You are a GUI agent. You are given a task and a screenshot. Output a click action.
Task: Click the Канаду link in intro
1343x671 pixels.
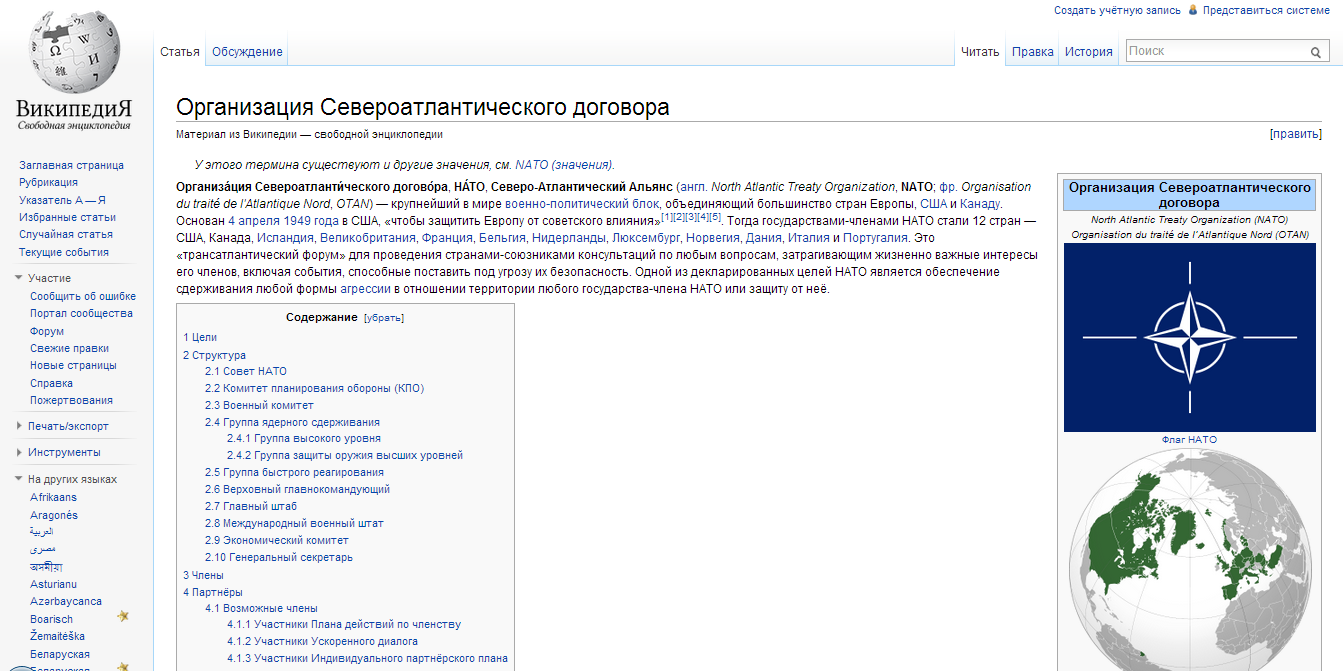(x=981, y=203)
